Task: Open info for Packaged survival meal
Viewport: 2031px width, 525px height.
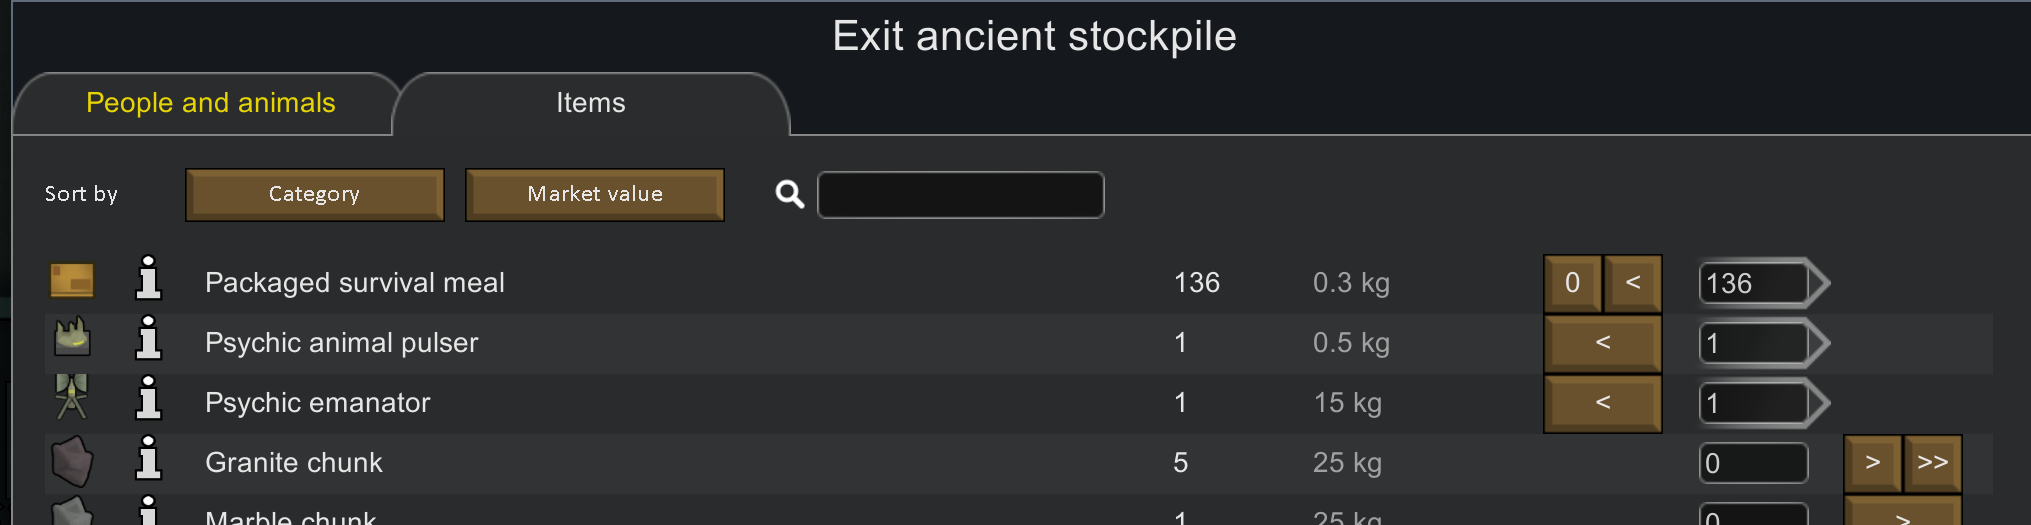Action: (148, 279)
